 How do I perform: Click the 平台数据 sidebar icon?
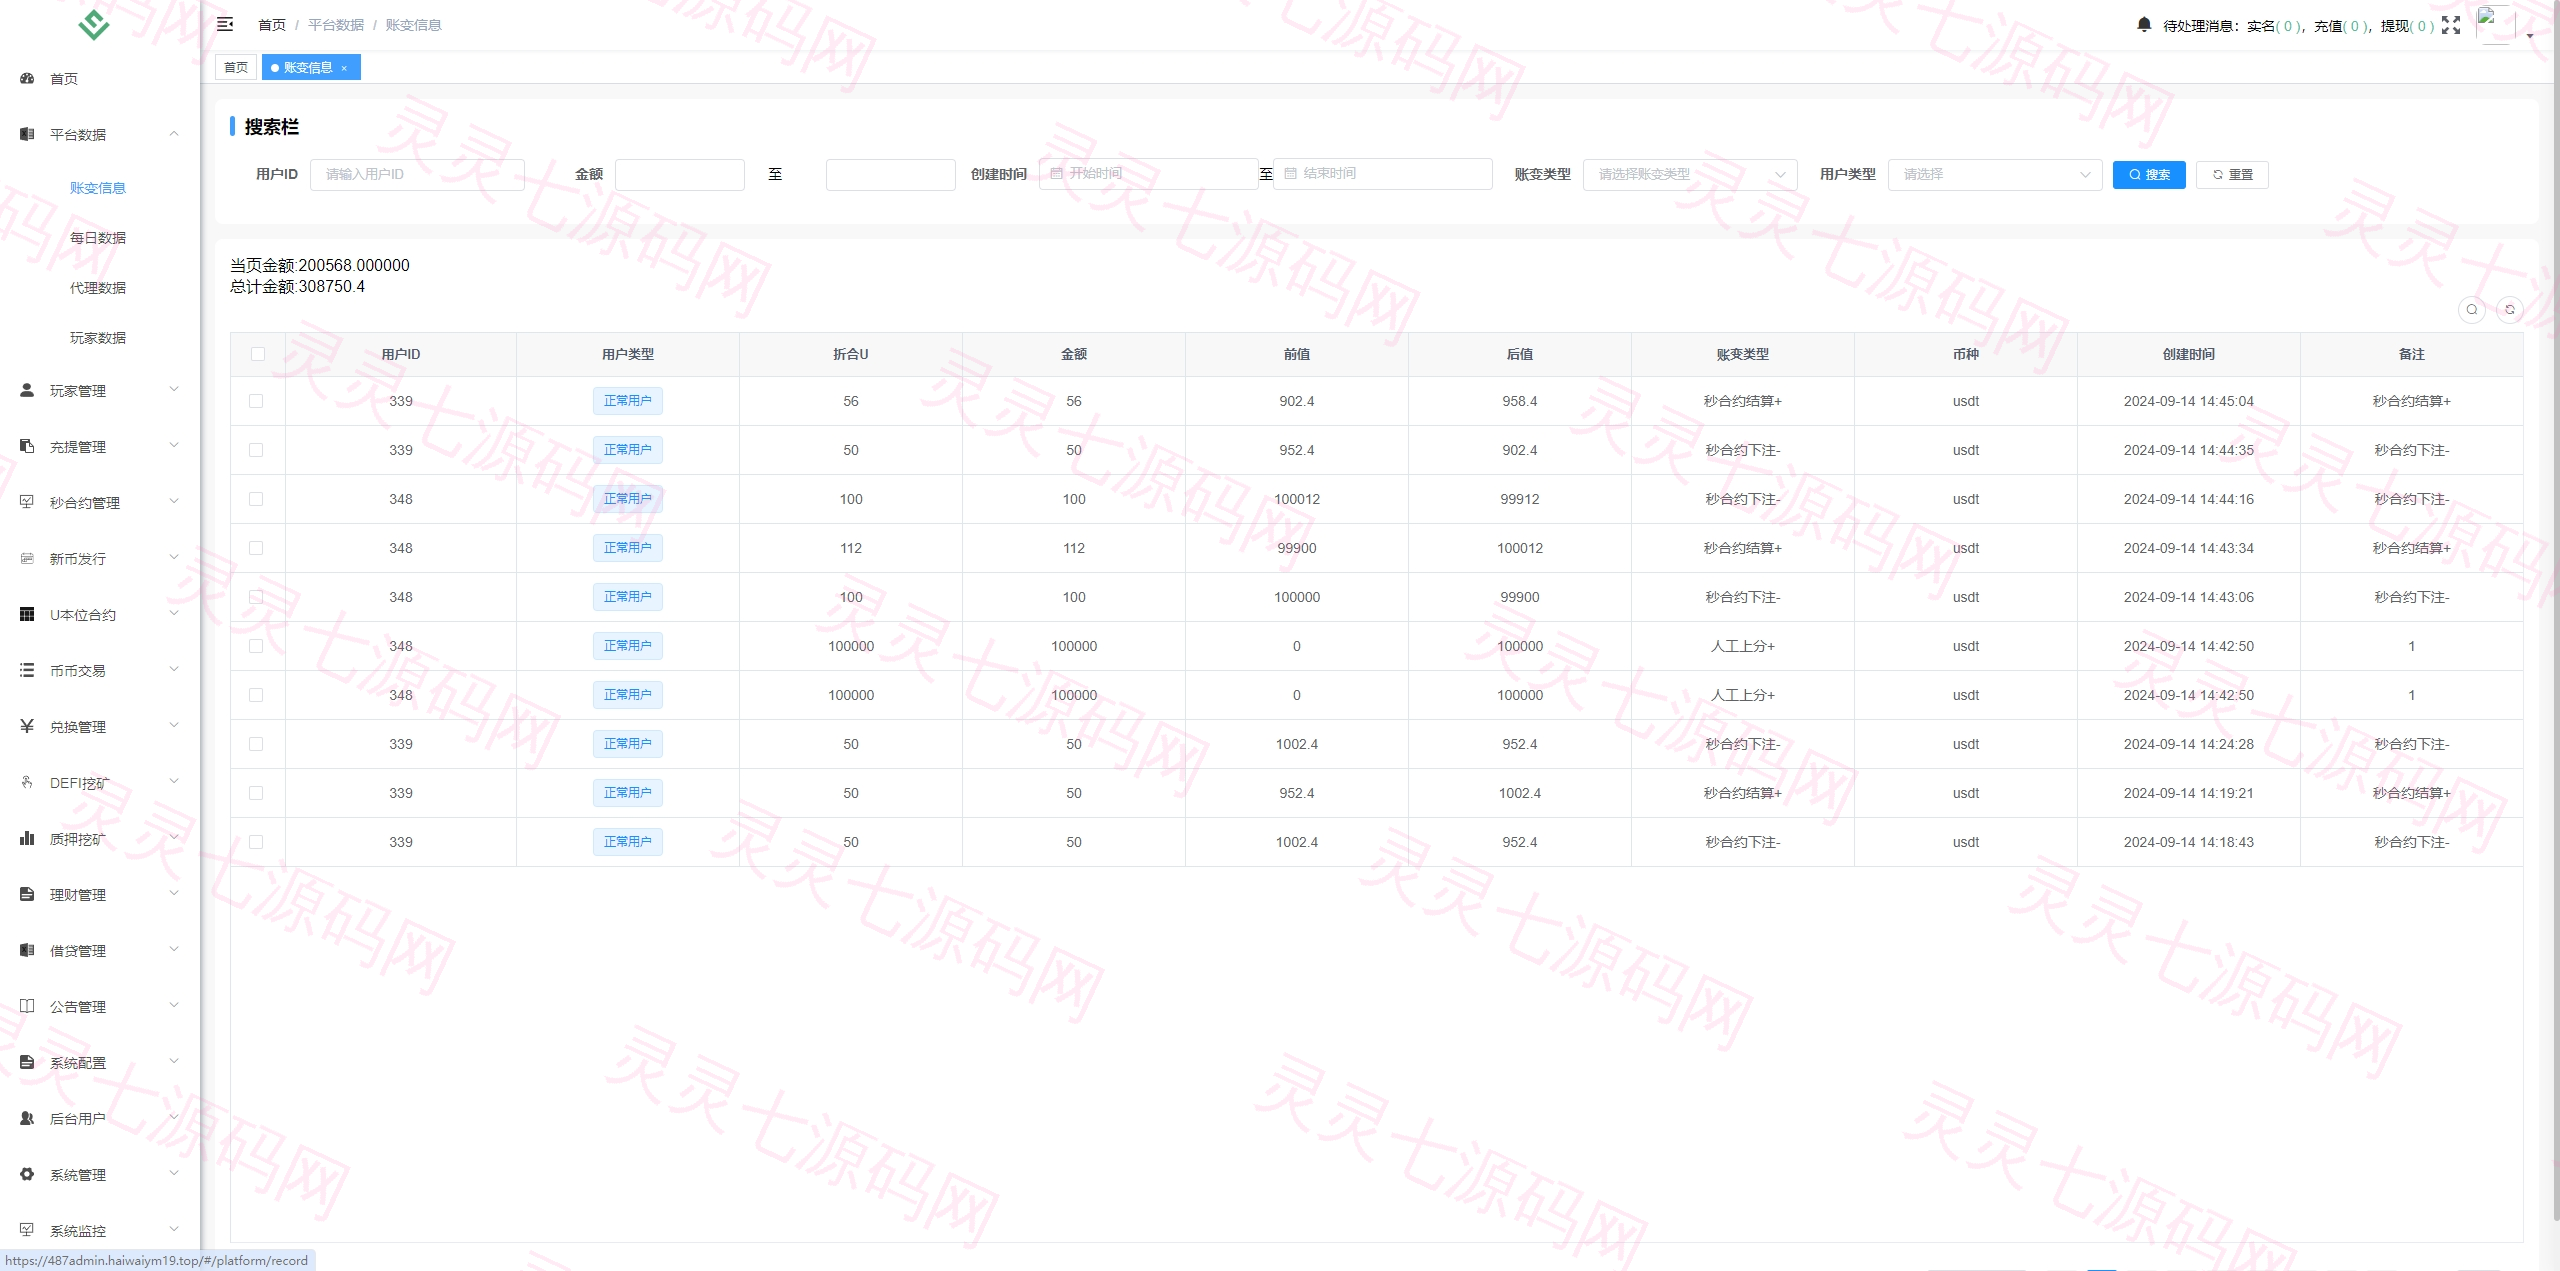coord(27,134)
